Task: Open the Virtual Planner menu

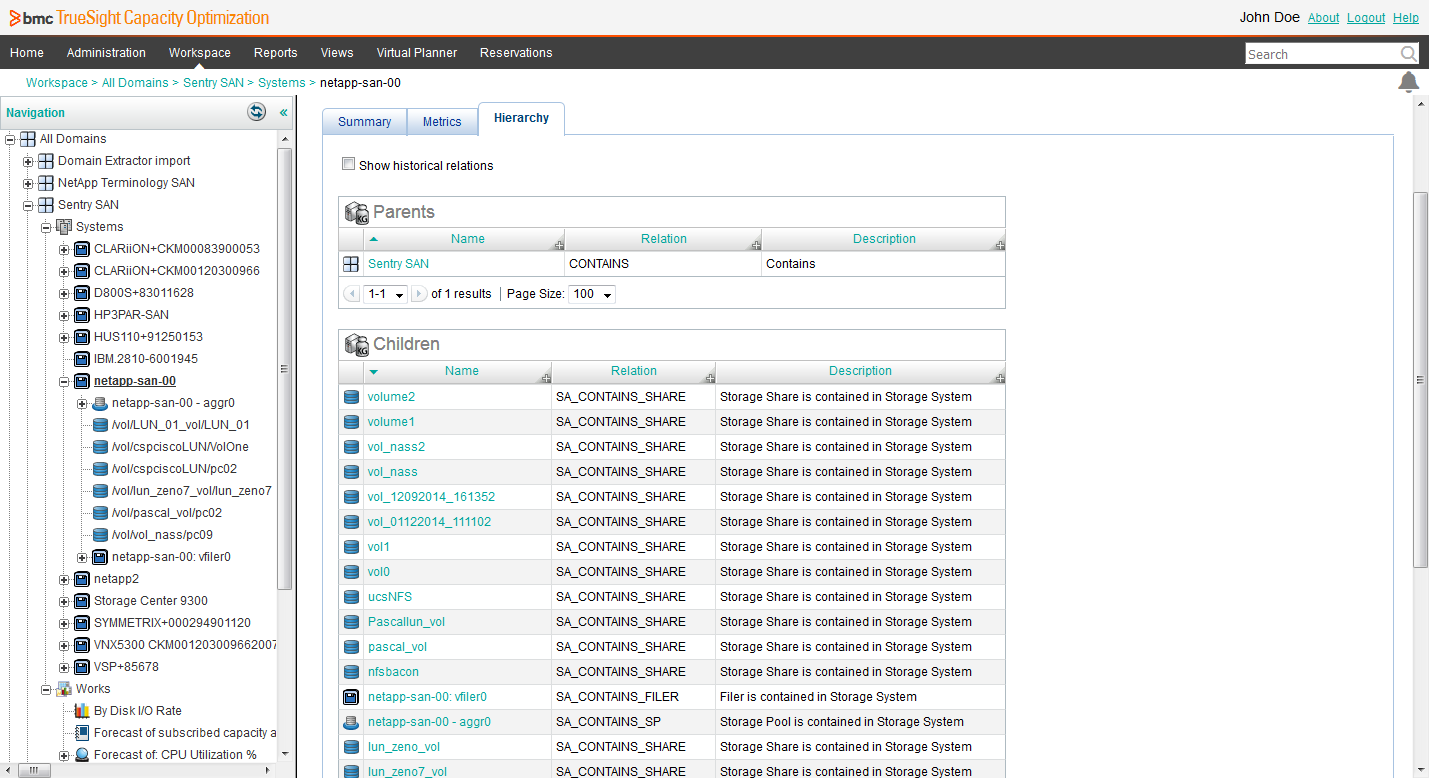Action: click(417, 53)
